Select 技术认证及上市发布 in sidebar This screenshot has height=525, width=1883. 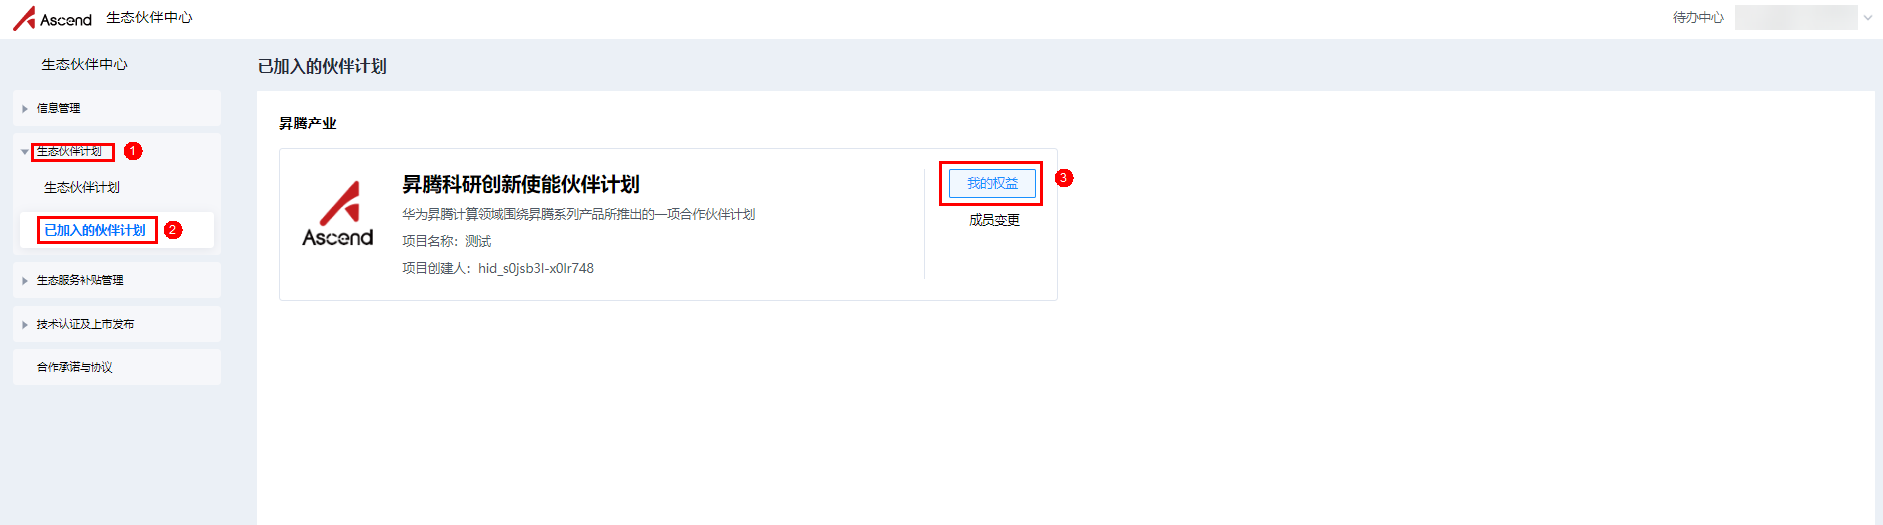point(85,324)
